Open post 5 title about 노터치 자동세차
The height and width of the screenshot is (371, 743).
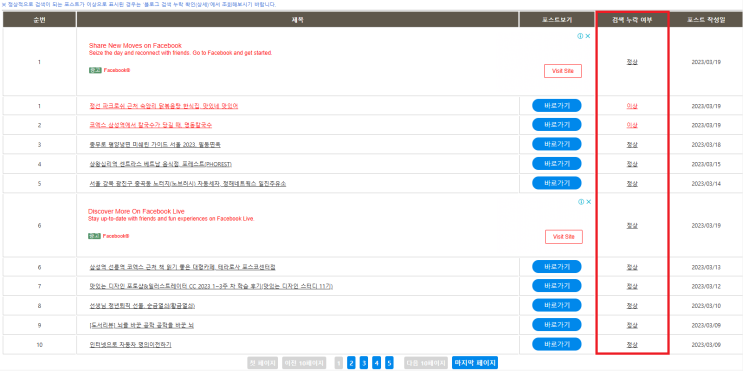click(187, 183)
